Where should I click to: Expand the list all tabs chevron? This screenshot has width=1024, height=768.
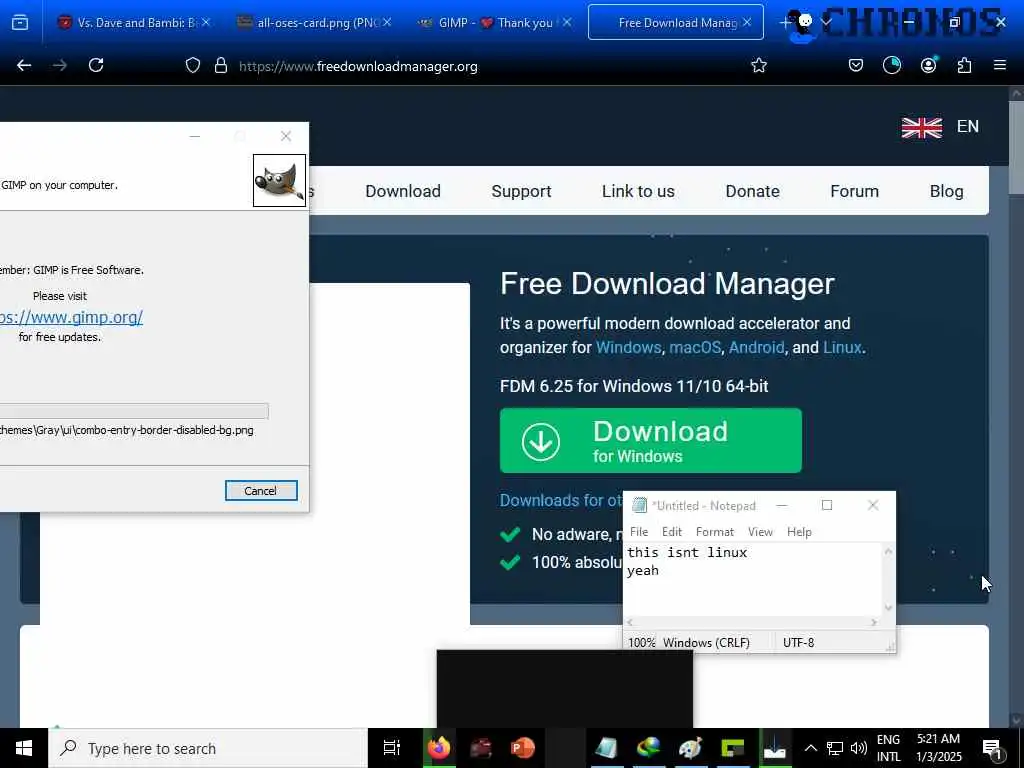click(826, 23)
